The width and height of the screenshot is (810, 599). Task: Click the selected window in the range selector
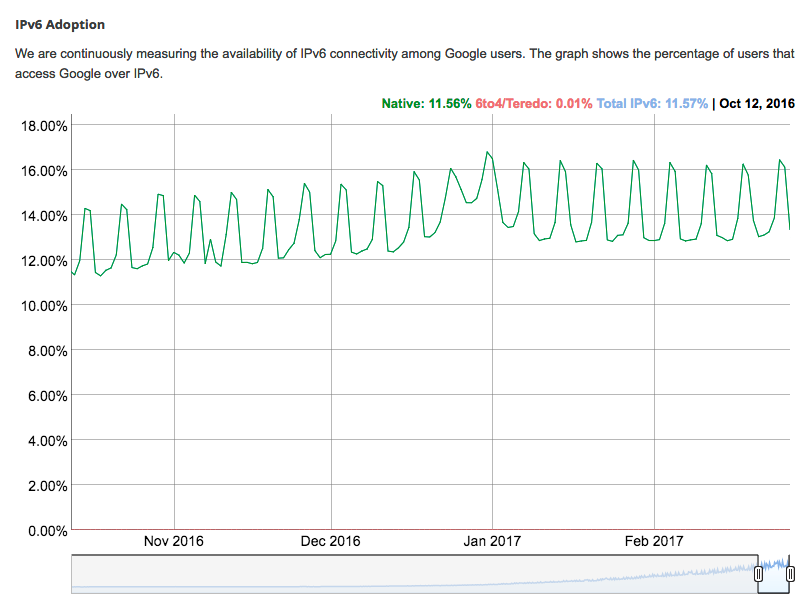[775, 573]
